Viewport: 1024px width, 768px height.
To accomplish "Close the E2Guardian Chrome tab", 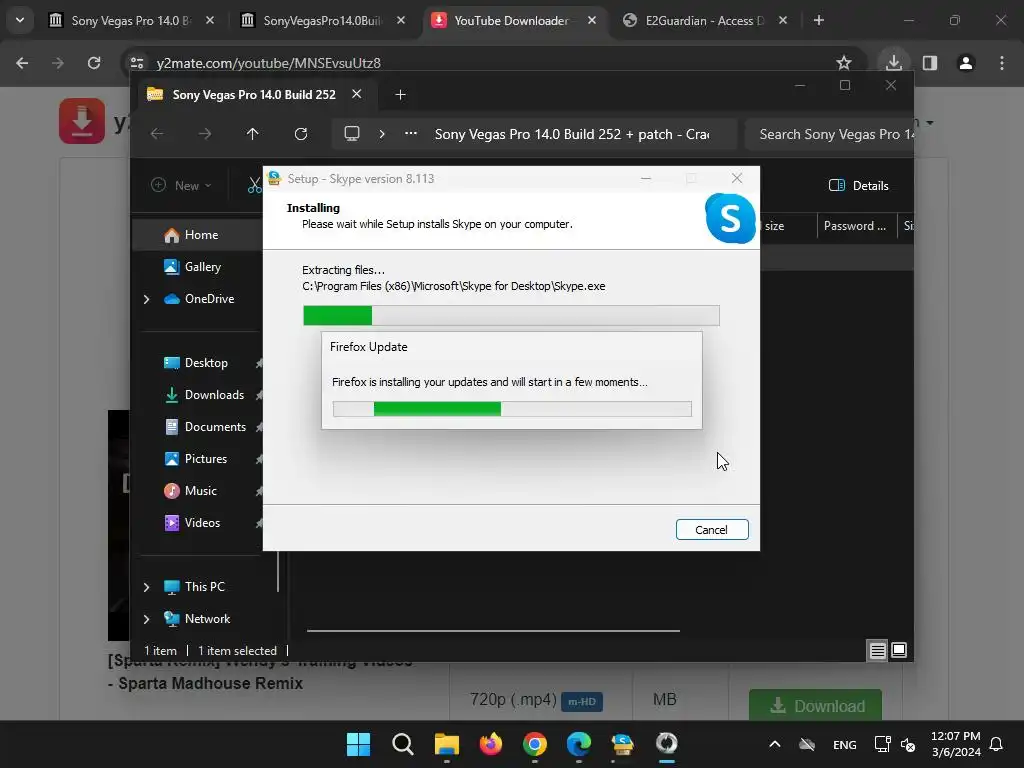I will pyautogui.click(x=783, y=20).
